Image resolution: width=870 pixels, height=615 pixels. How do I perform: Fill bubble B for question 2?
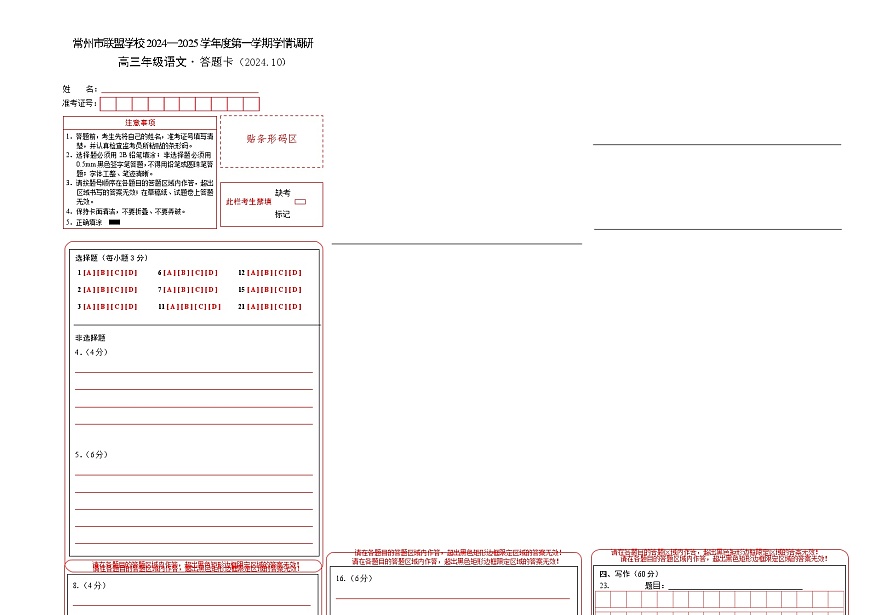(102, 289)
